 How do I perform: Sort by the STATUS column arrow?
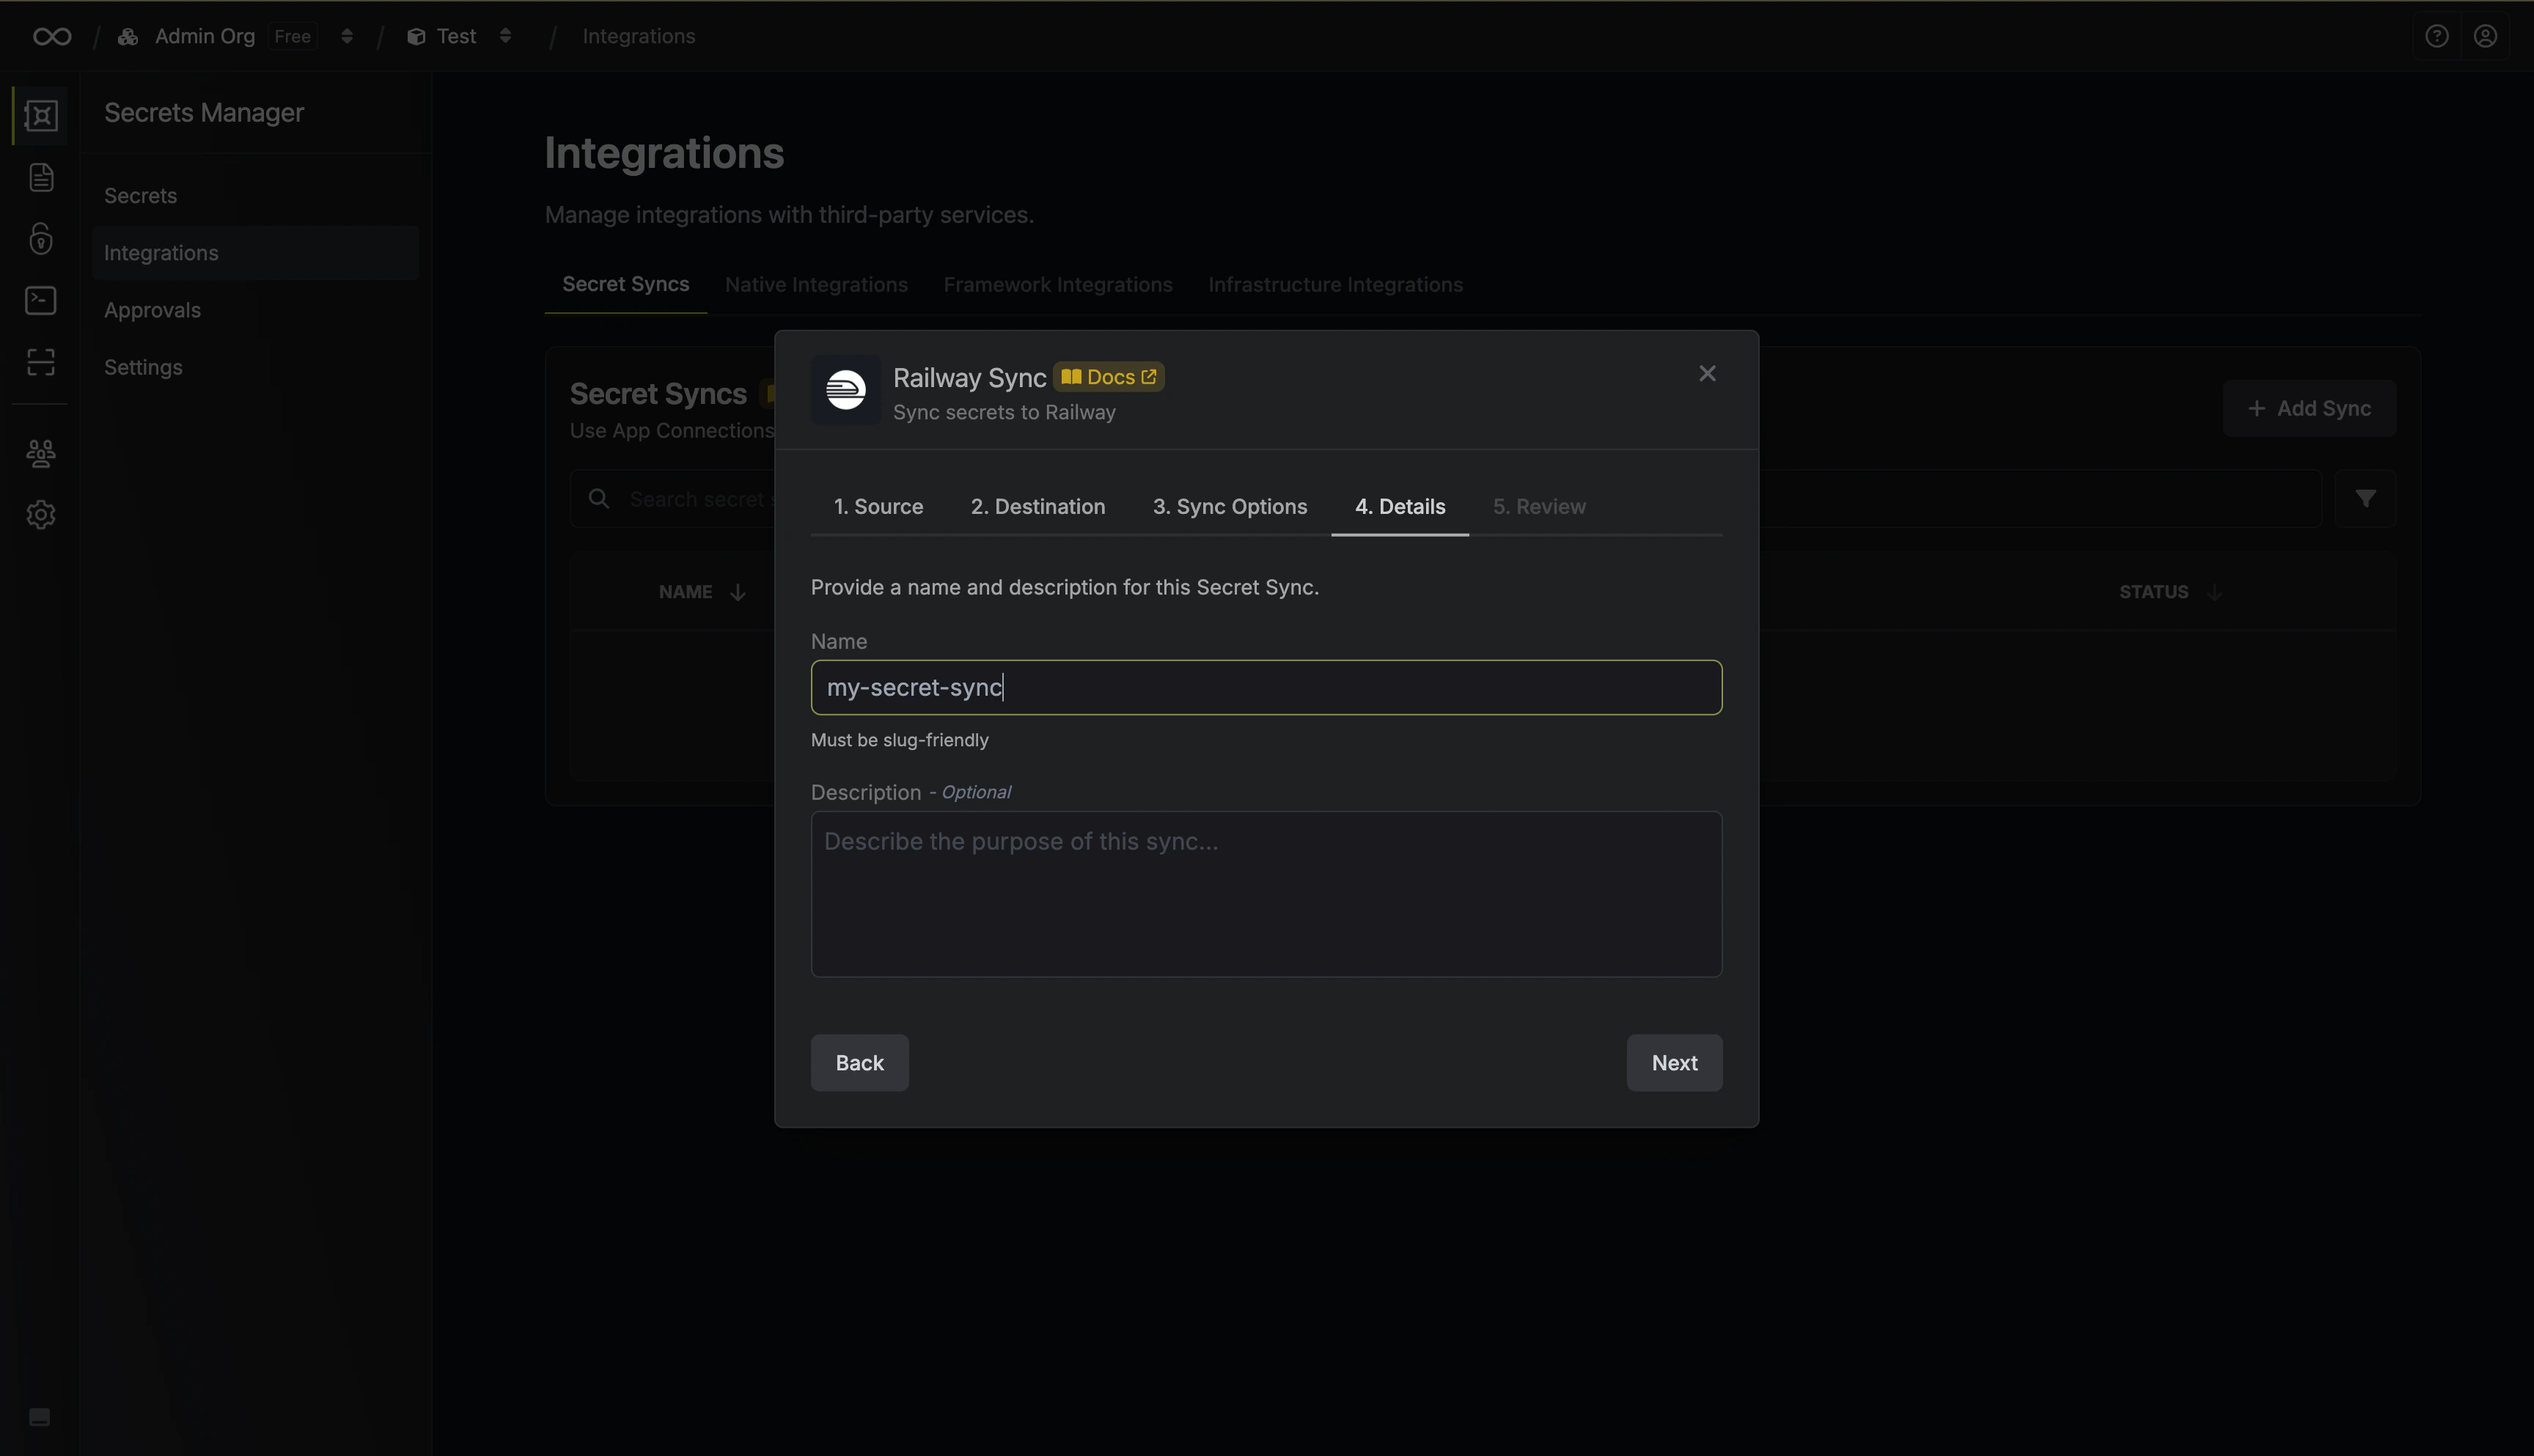click(2214, 592)
